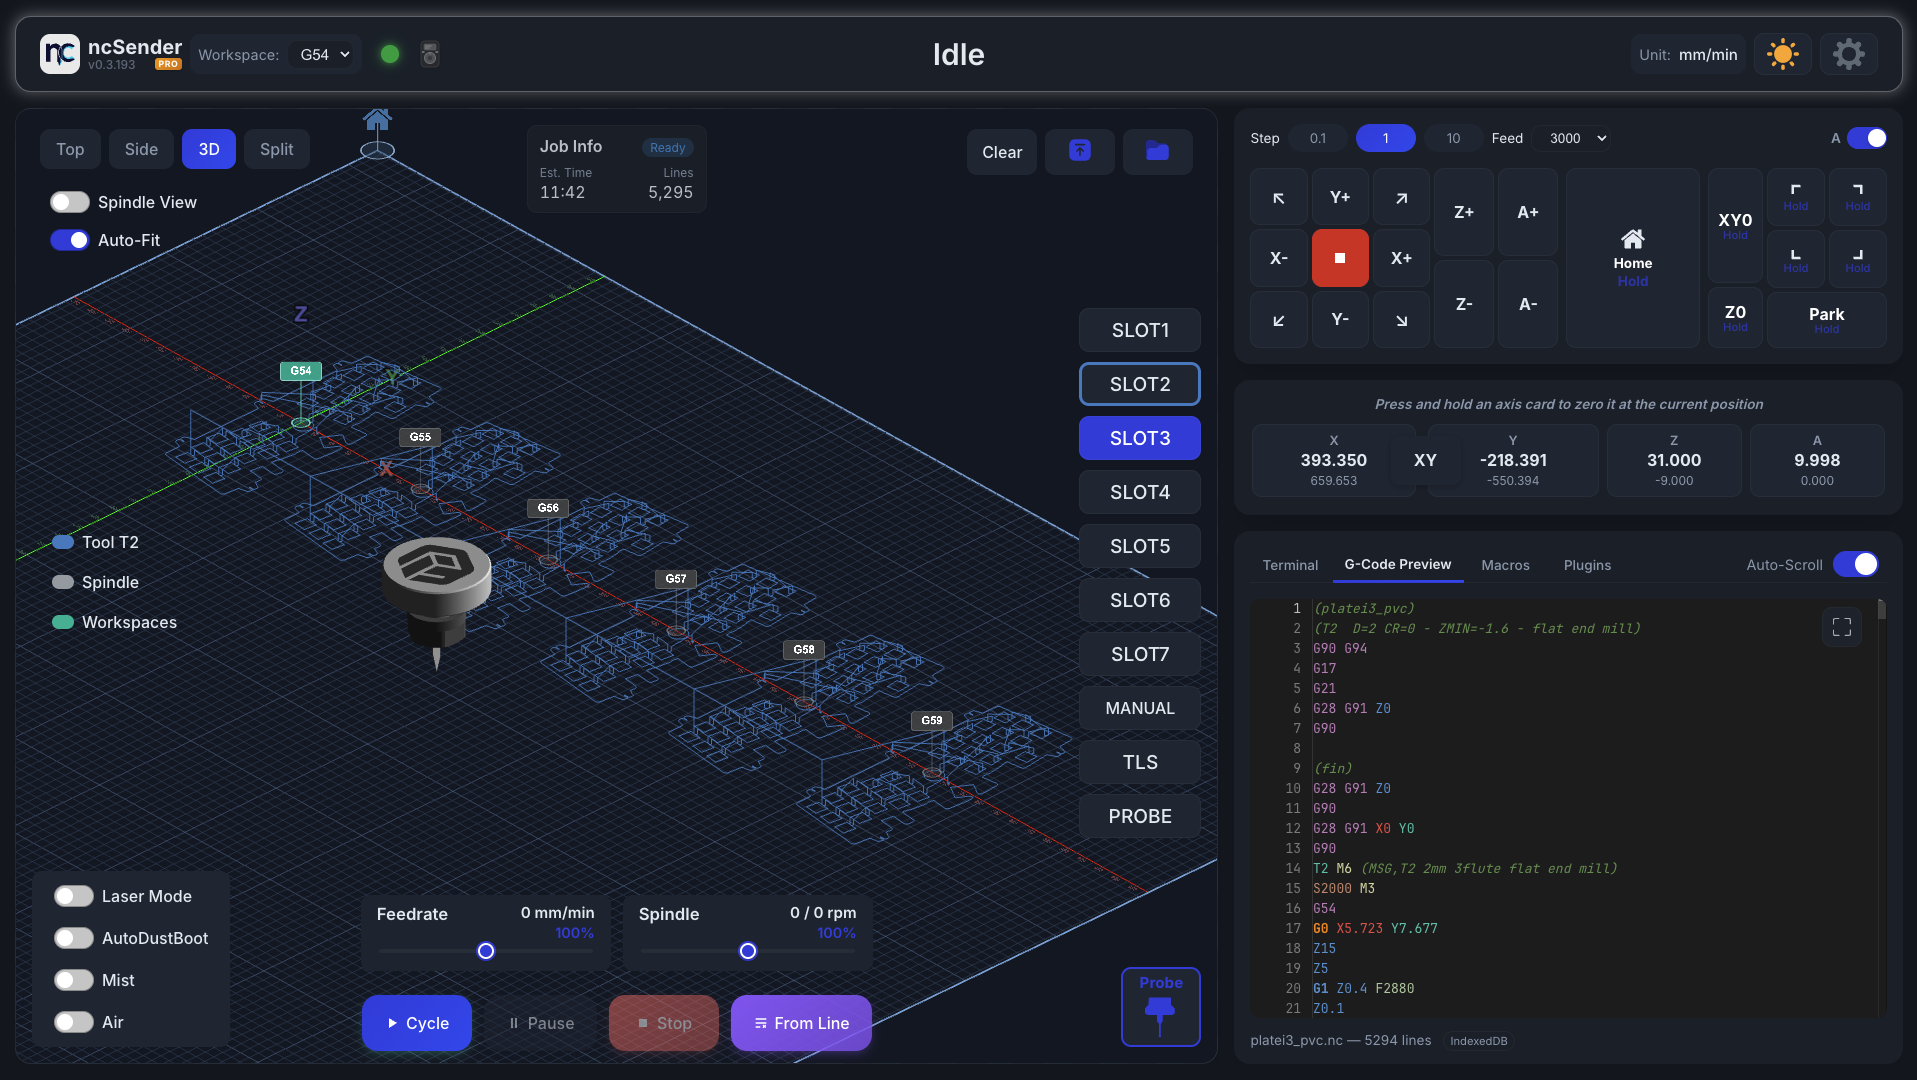
Task: Open the folder icon to load file
Action: click(1157, 151)
